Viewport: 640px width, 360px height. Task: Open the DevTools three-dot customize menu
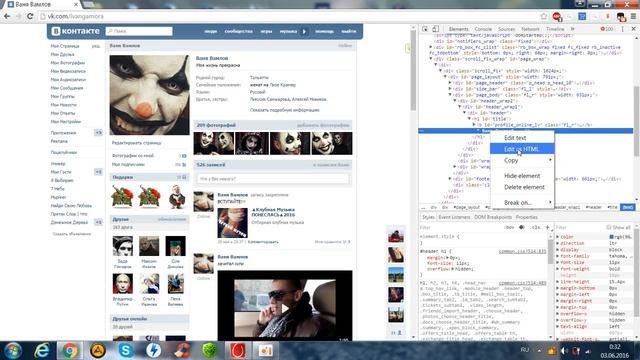(622, 29)
